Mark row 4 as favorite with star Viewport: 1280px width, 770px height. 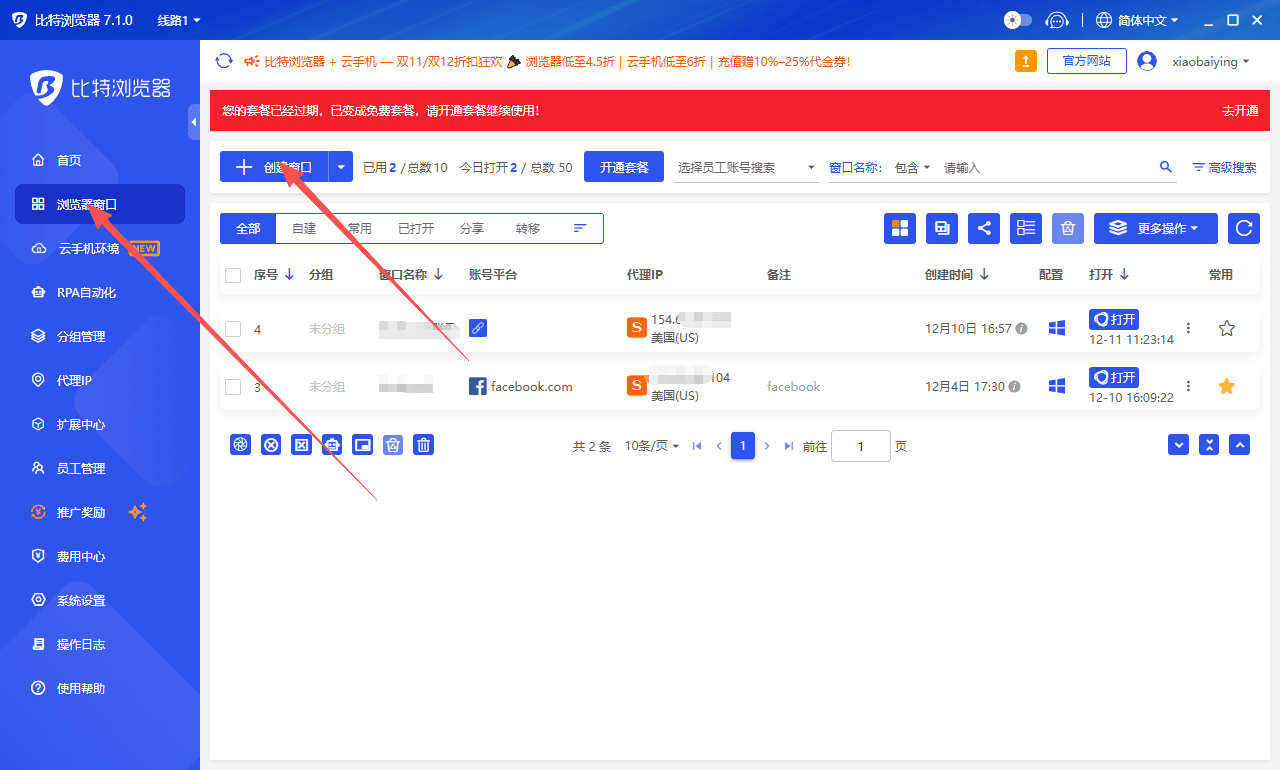coord(1227,328)
